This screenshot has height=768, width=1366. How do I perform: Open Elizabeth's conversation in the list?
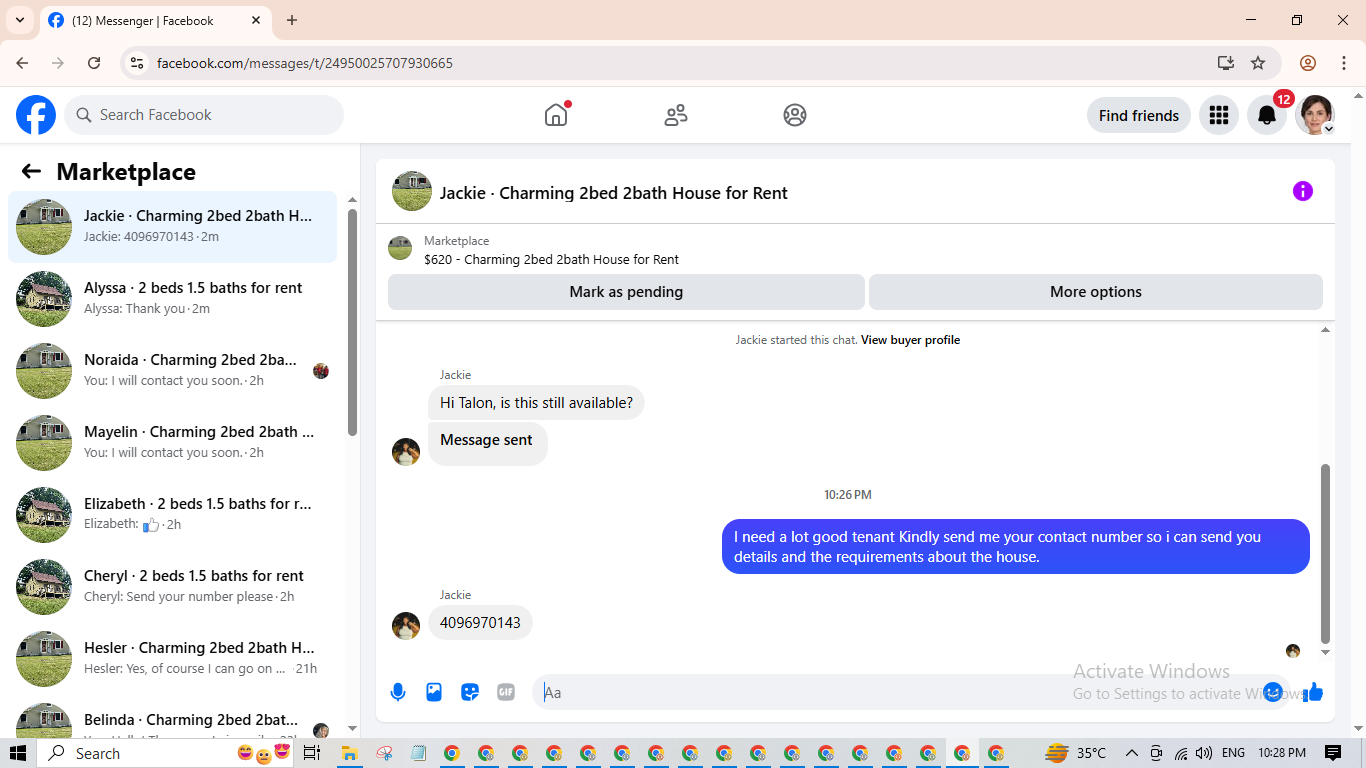click(x=172, y=514)
